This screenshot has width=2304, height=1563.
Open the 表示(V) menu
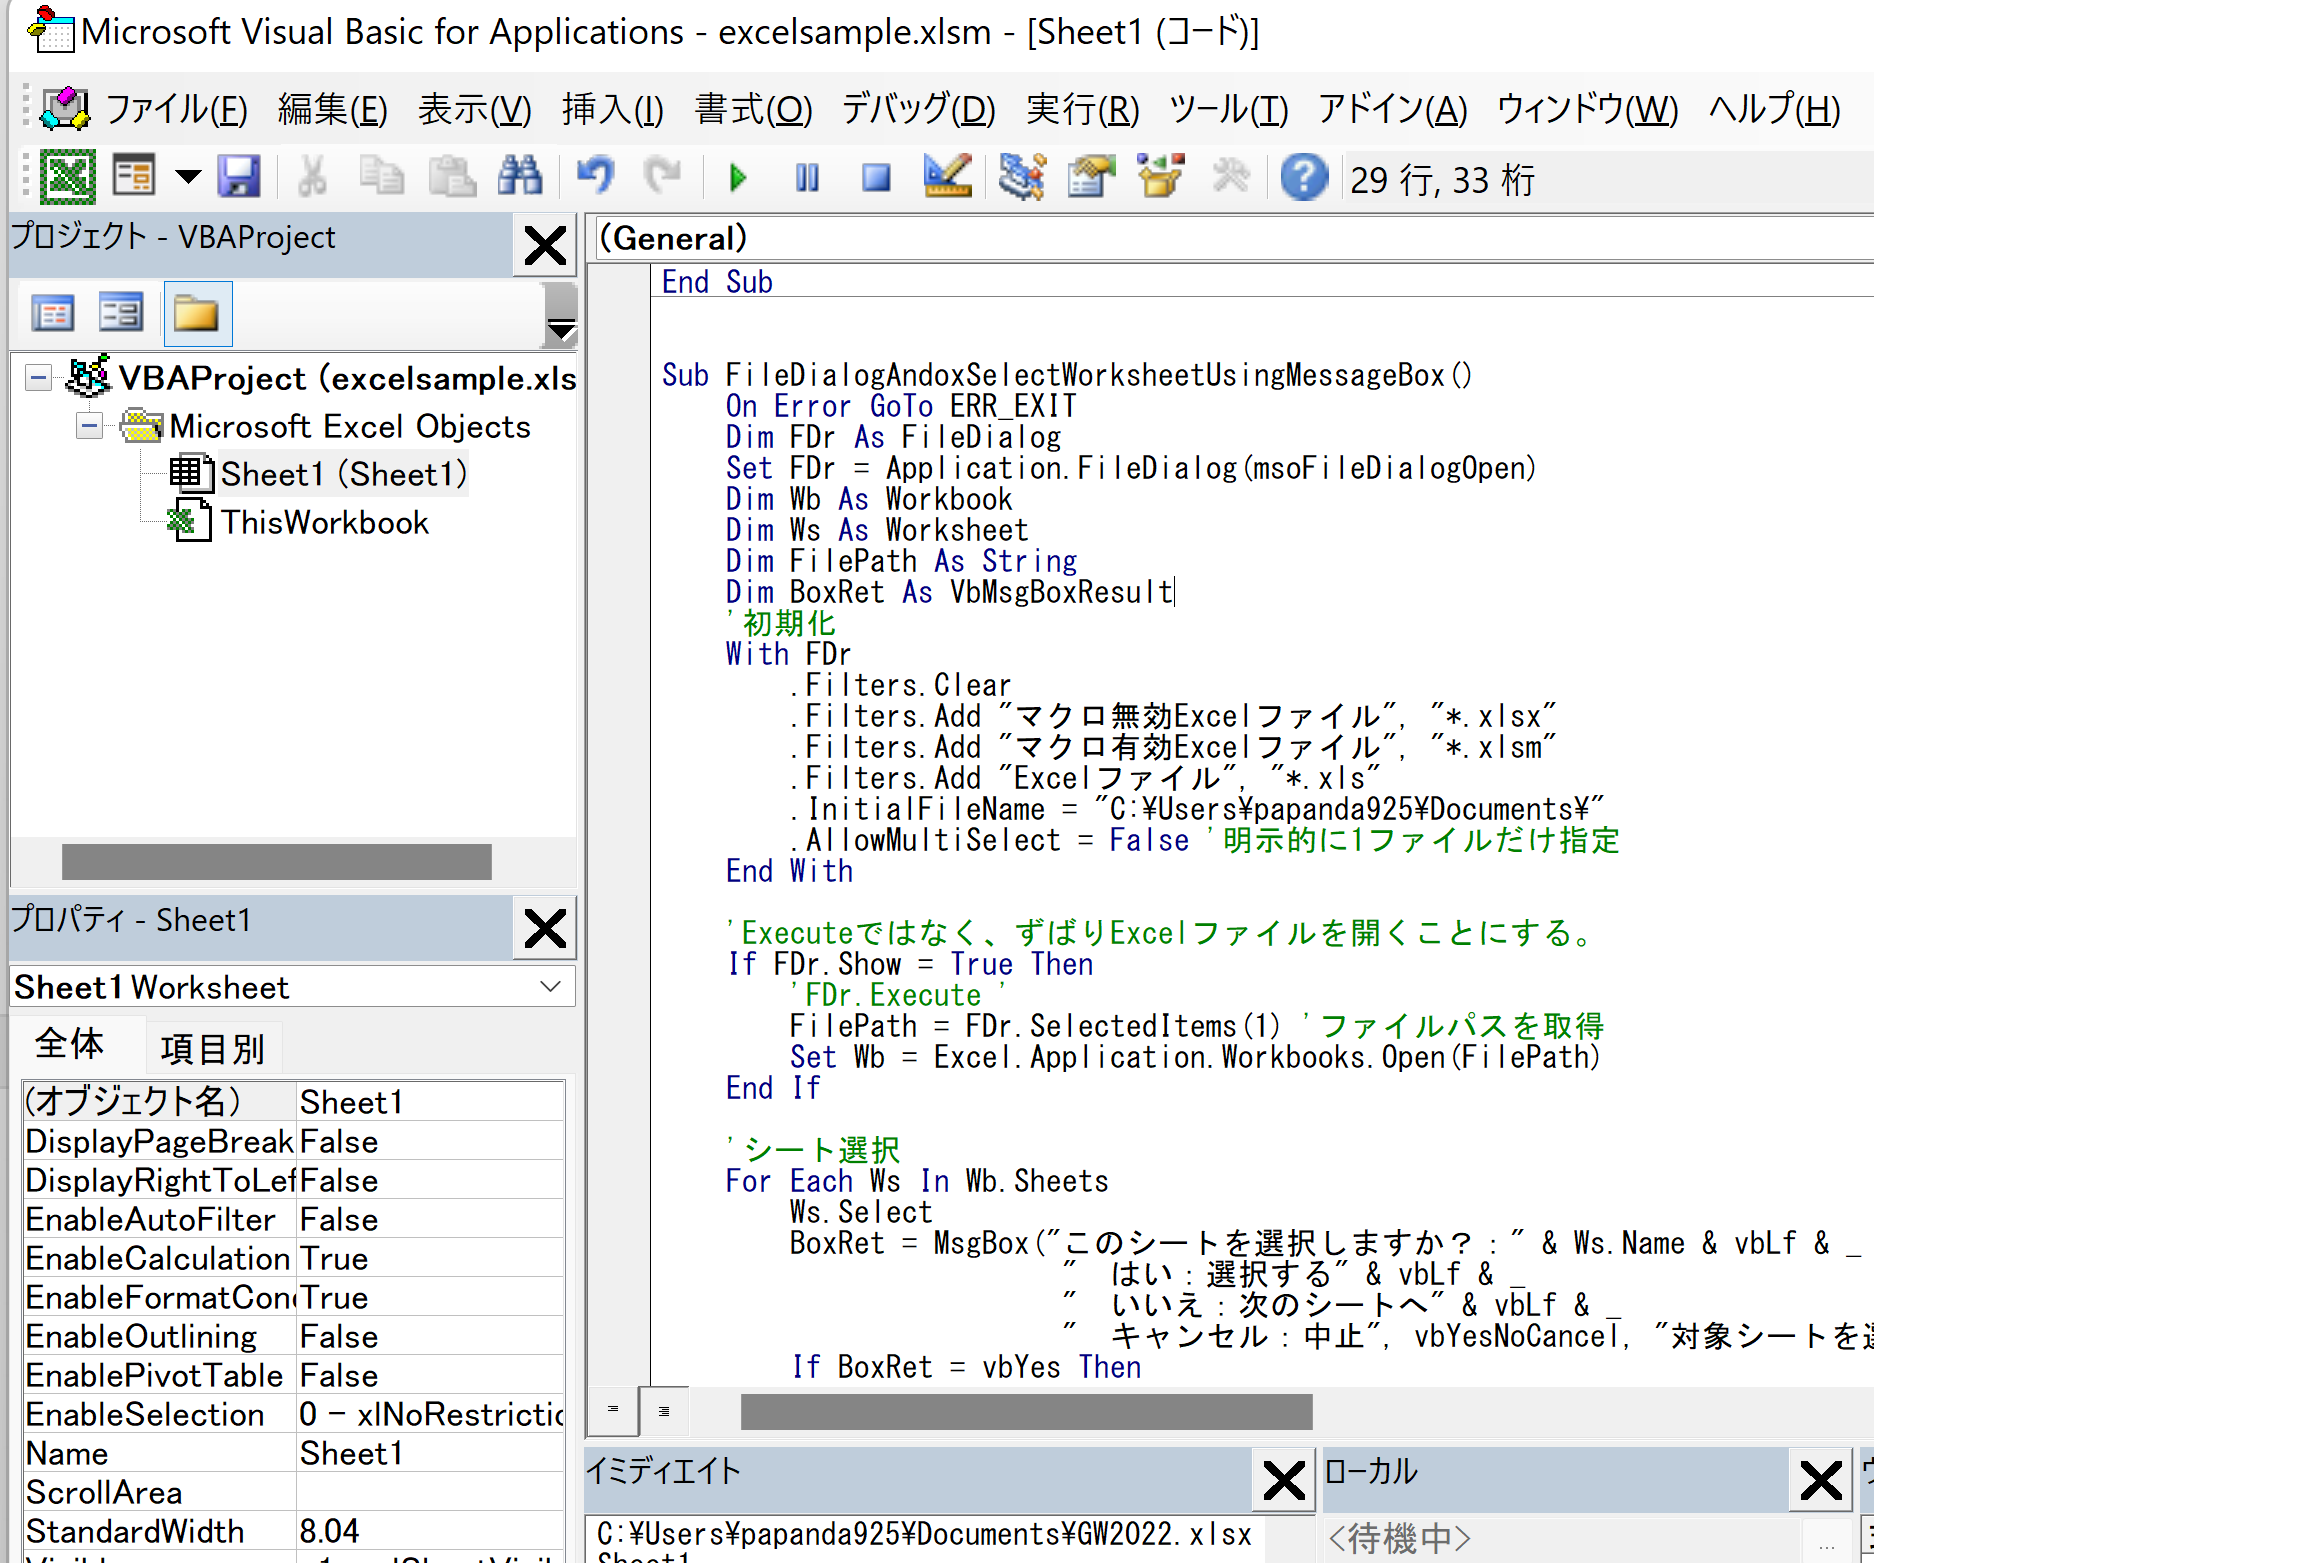475,108
